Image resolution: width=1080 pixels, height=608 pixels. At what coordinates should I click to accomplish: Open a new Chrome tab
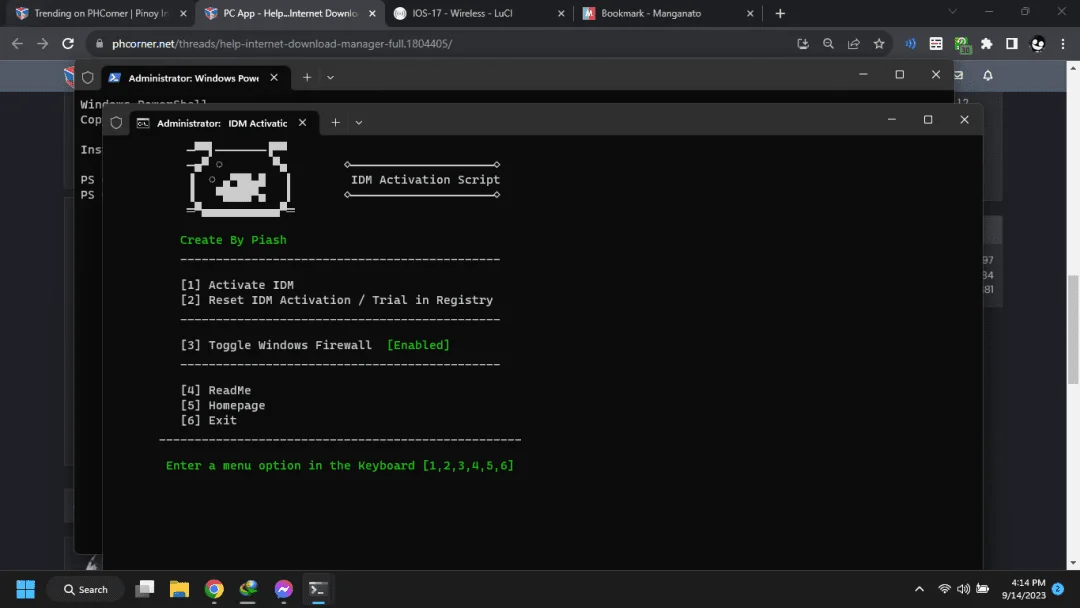coord(780,13)
